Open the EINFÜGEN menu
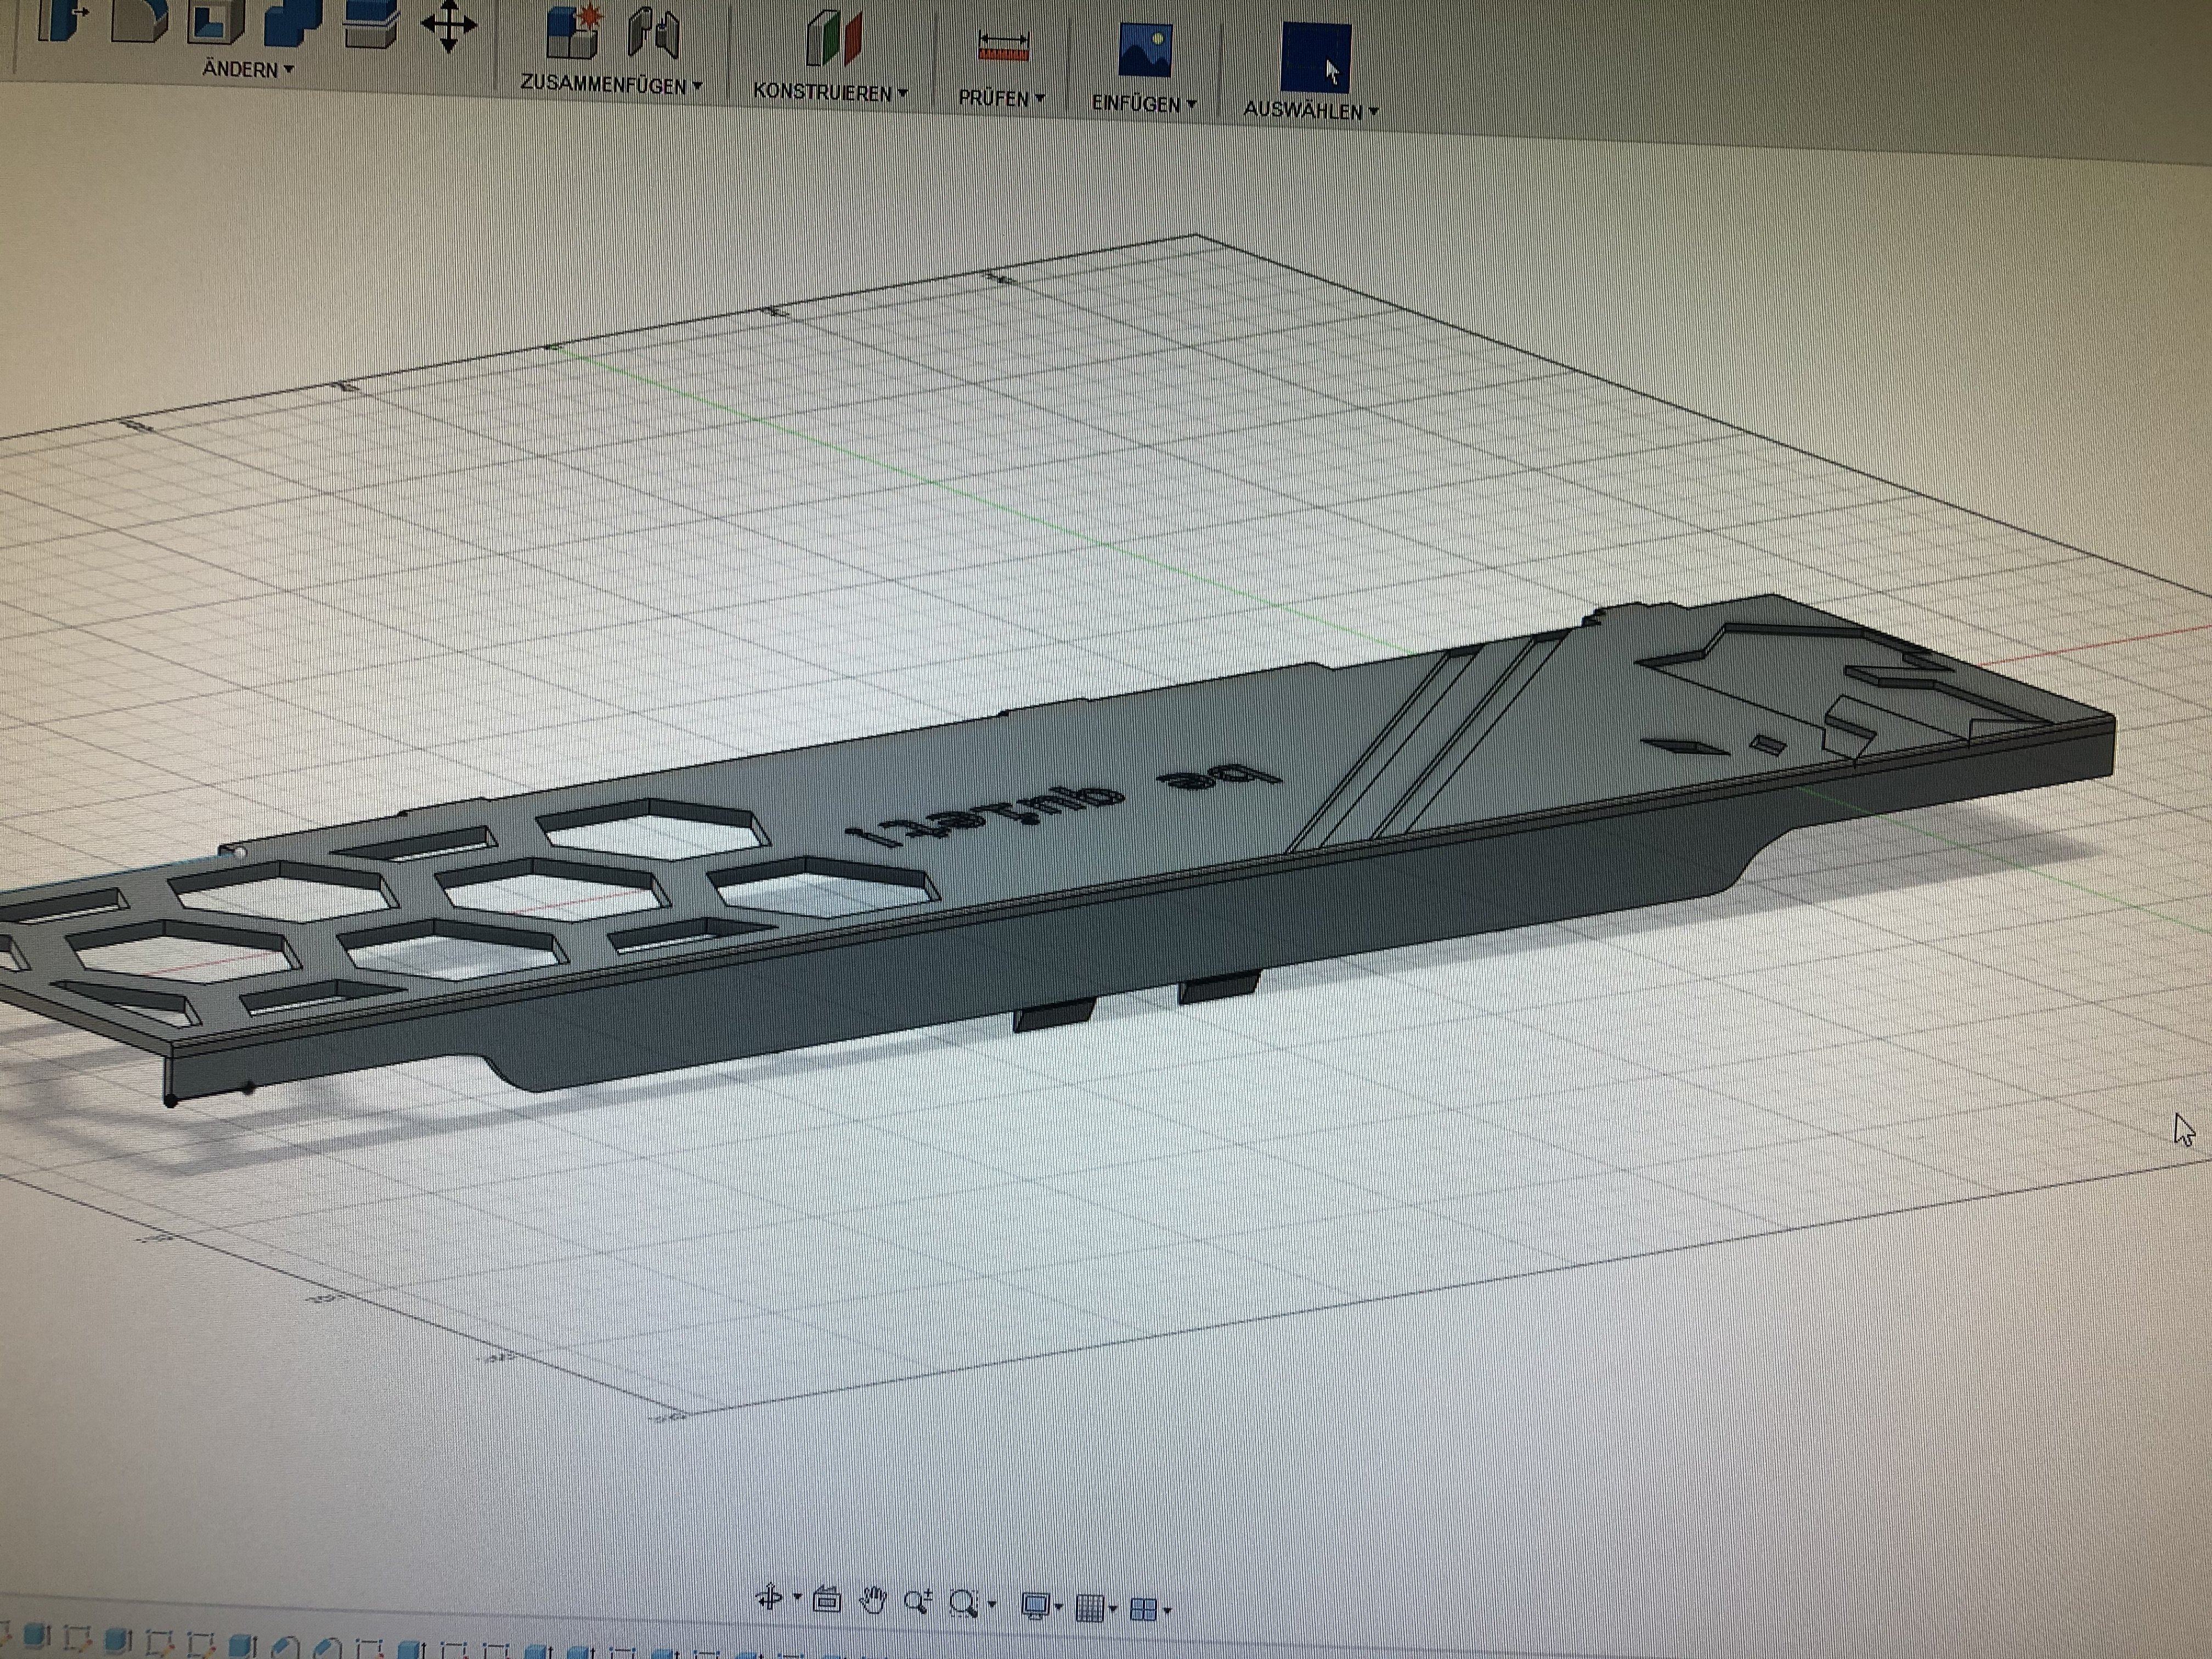 [1143, 105]
